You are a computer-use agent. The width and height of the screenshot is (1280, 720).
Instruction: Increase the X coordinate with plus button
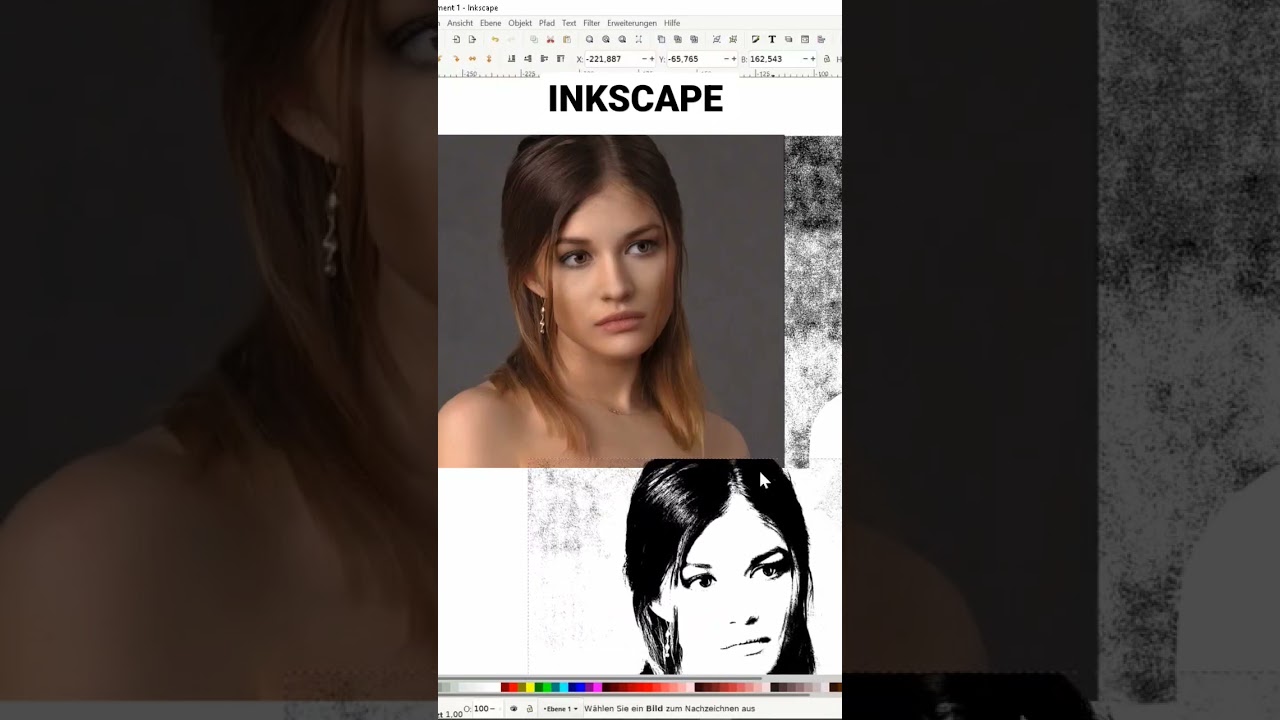[652, 59]
